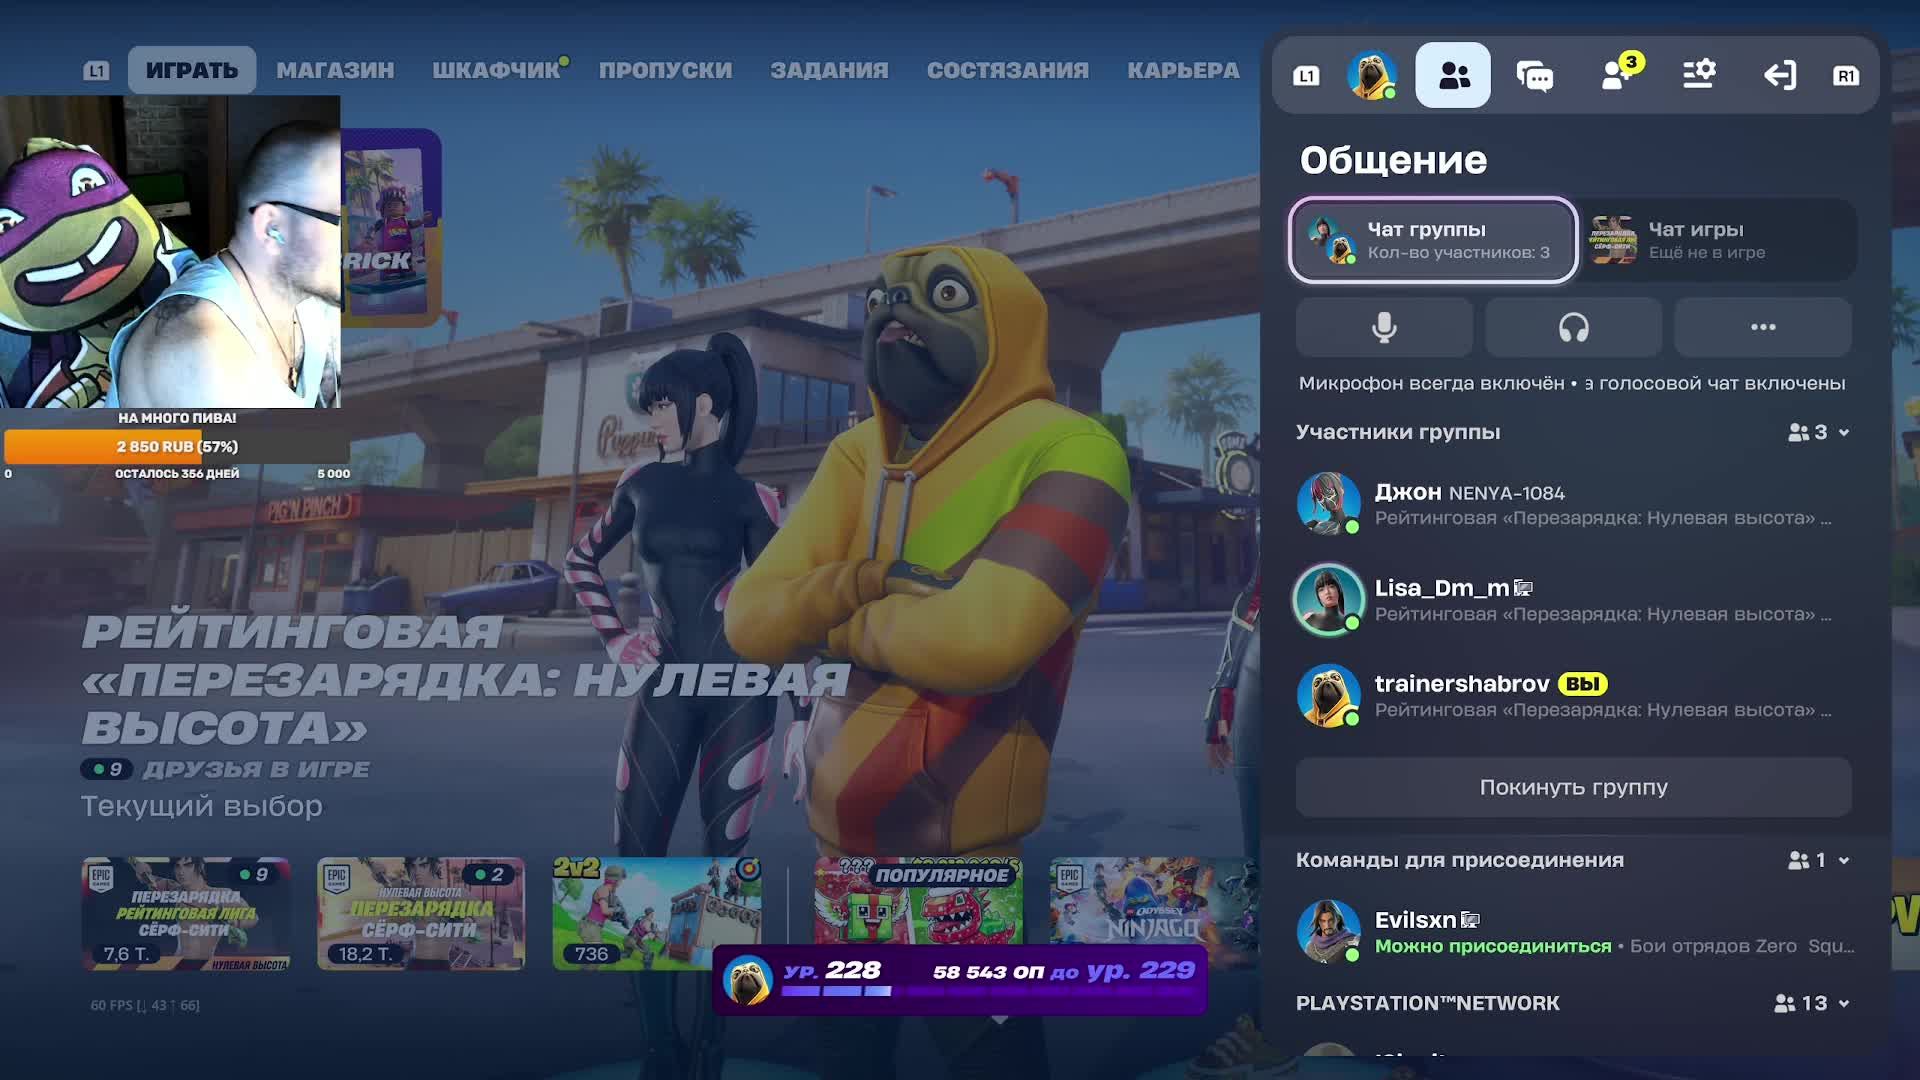The image size is (1920, 1080).
Task: Toggle the headphones audio button
Action: [1573, 327]
